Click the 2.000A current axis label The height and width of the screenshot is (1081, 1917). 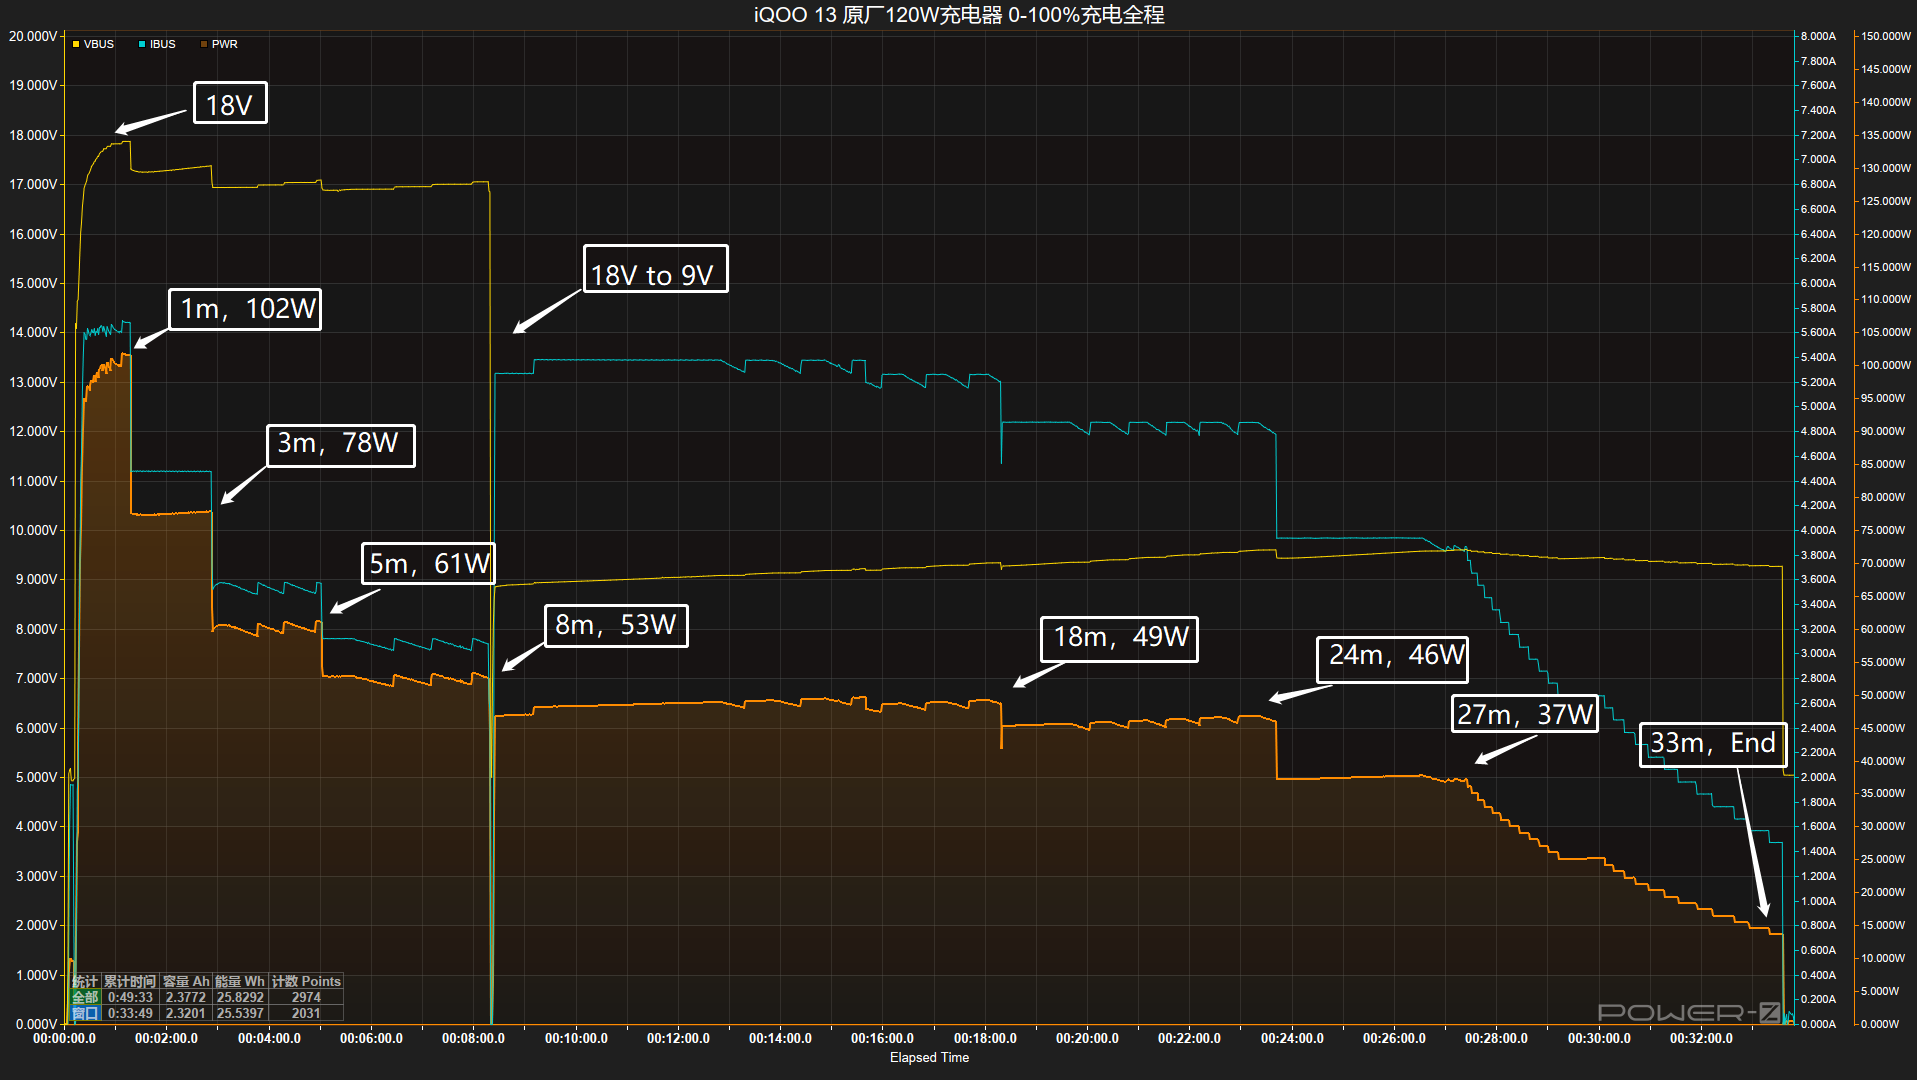pyautogui.click(x=1818, y=777)
